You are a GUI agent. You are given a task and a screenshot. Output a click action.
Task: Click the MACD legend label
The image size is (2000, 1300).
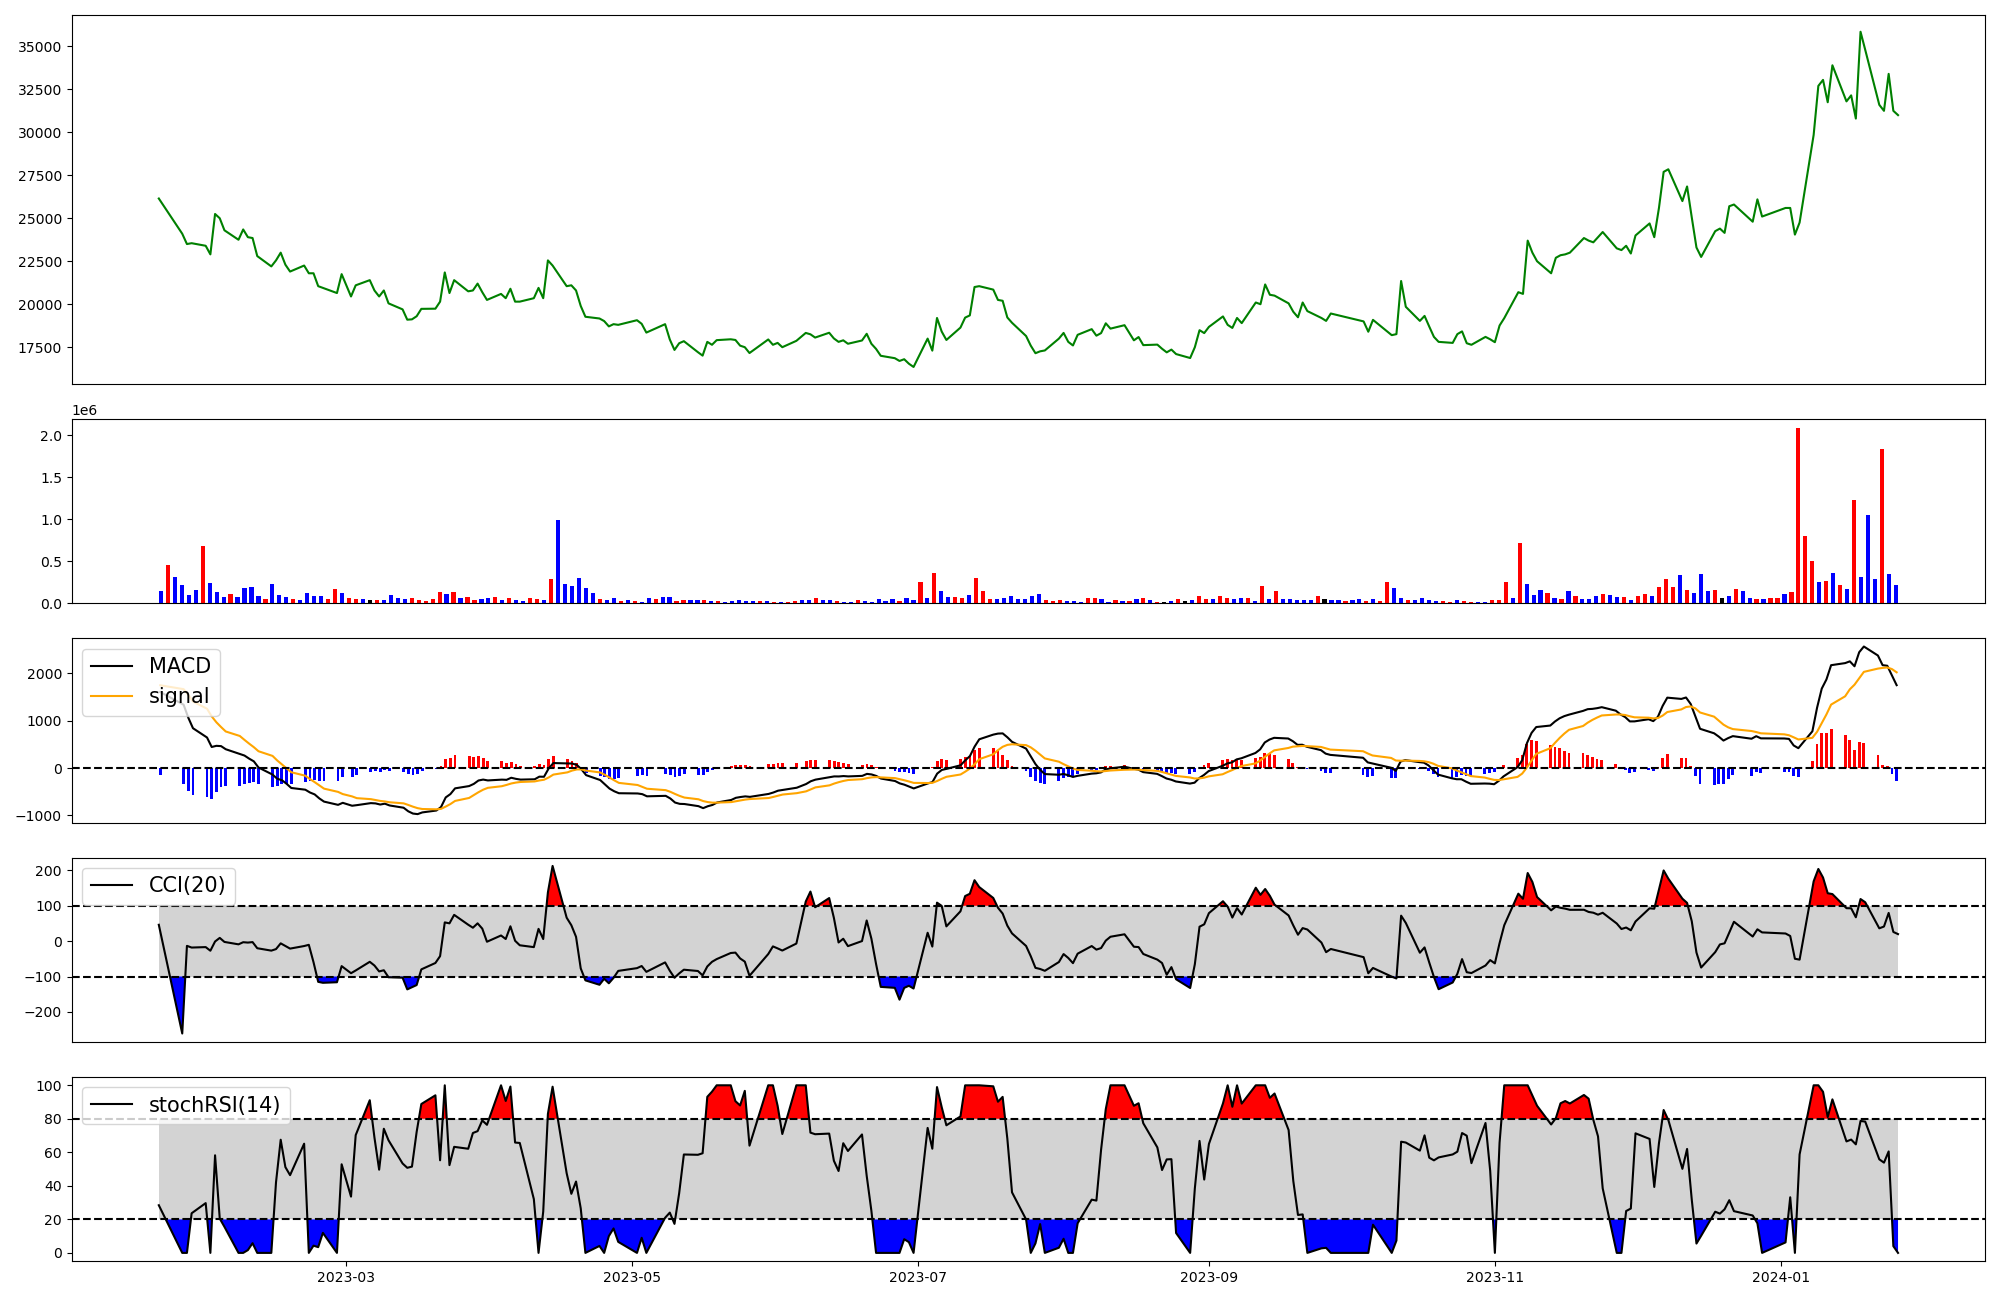179,666
